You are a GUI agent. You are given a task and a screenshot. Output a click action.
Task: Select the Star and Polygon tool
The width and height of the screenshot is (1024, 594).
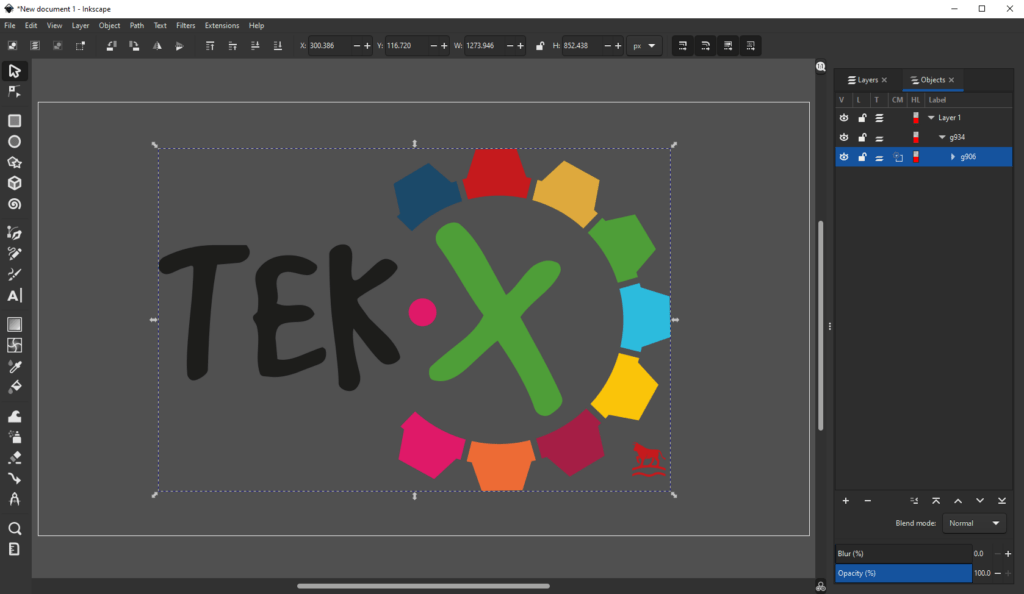click(14, 163)
